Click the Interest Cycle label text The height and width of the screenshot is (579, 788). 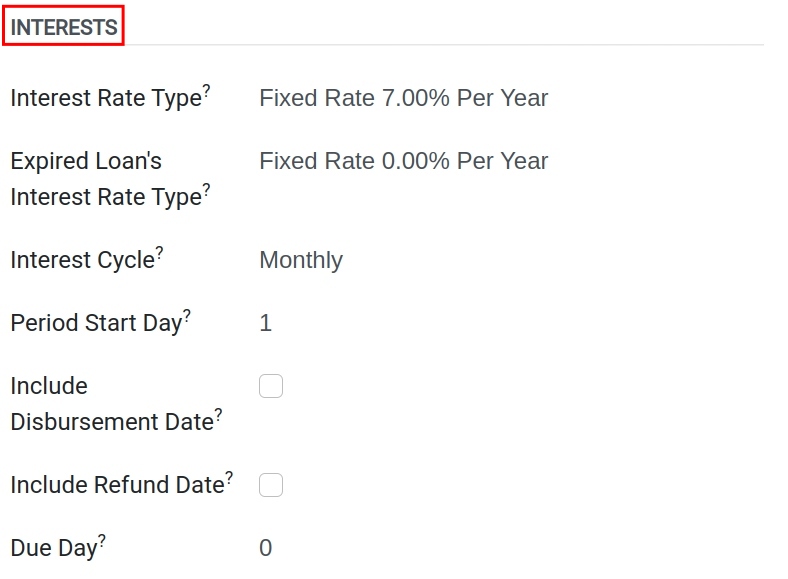coord(82,260)
